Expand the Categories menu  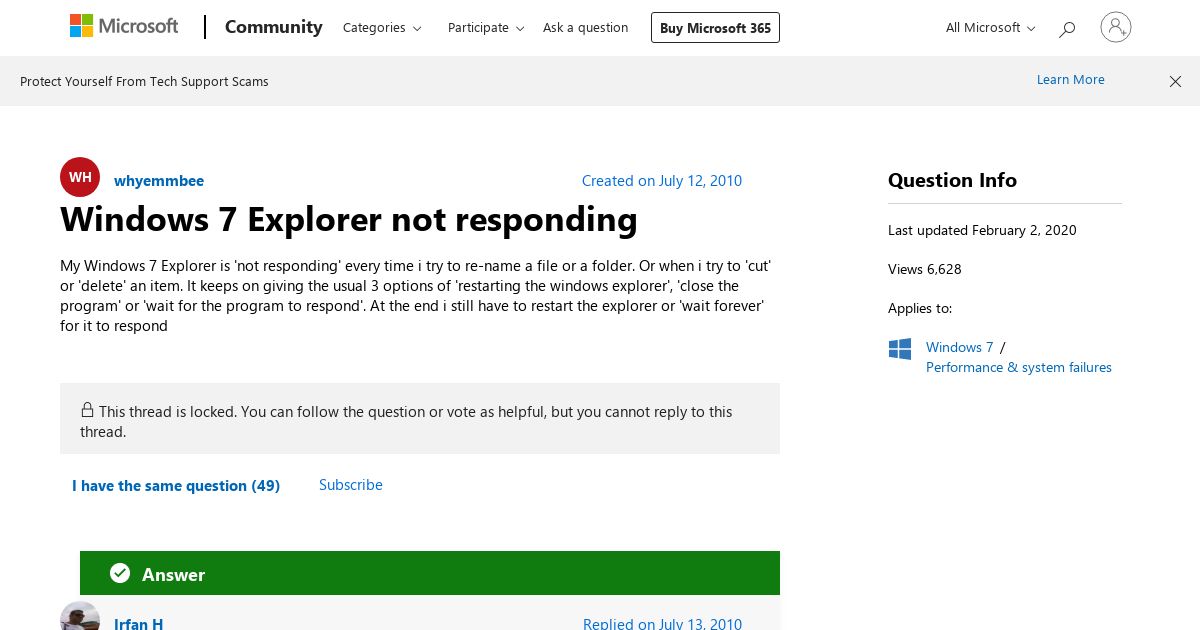[382, 28]
